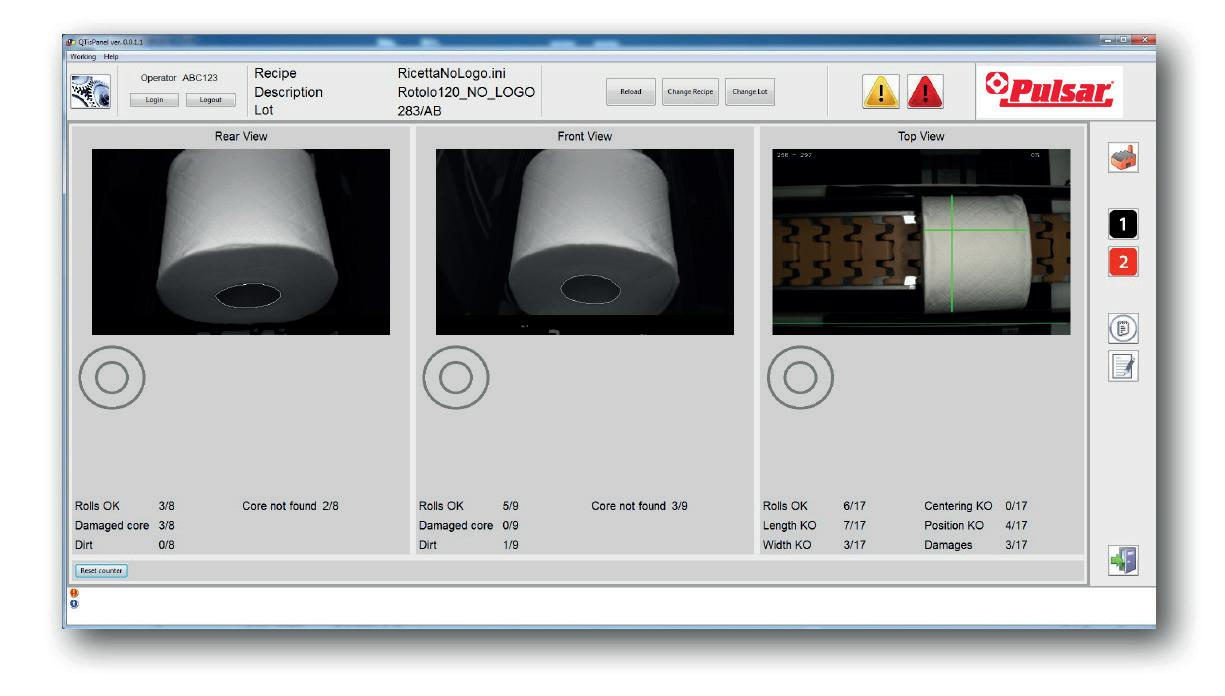The height and width of the screenshot is (696, 1225).
Task: Click the Front View panel title
Action: click(585, 136)
